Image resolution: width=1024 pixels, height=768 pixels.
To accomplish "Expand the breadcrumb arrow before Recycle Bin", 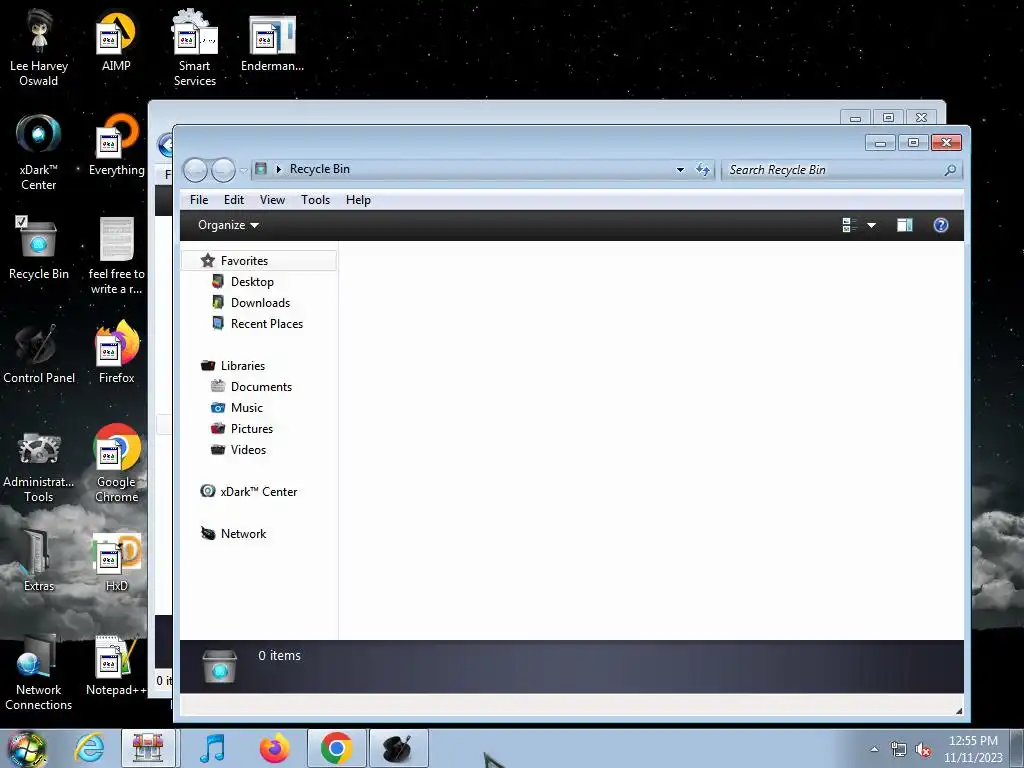I will 279,169.
